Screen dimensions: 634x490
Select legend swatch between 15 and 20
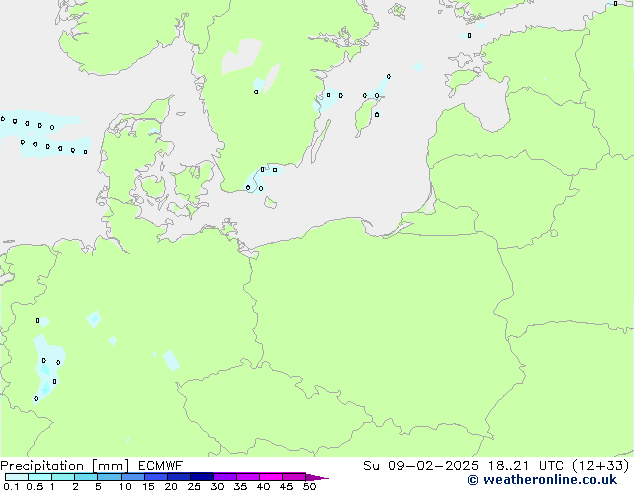click(155, 477)
